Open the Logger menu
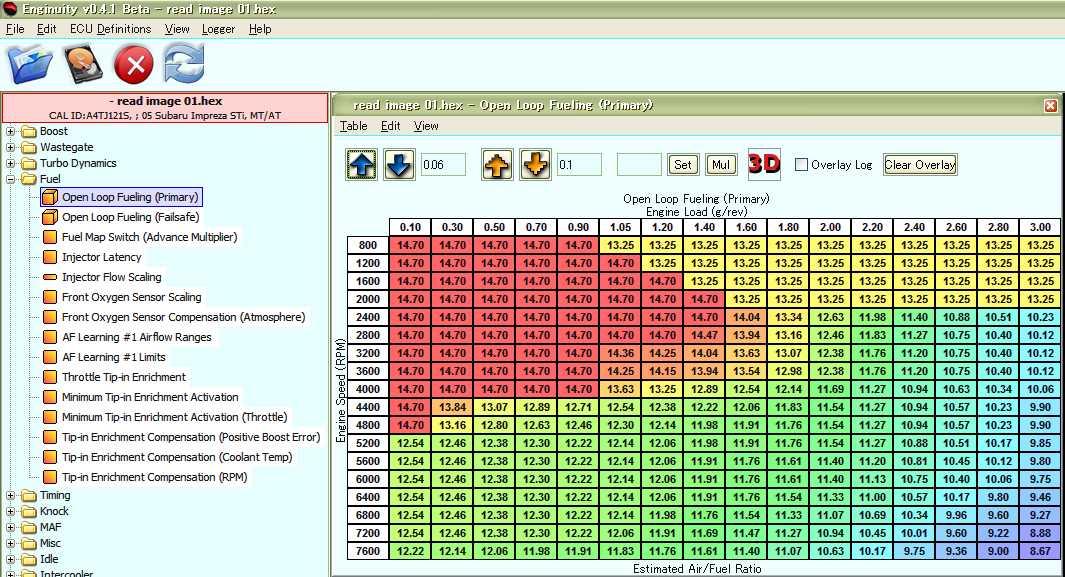 (218, 29)
